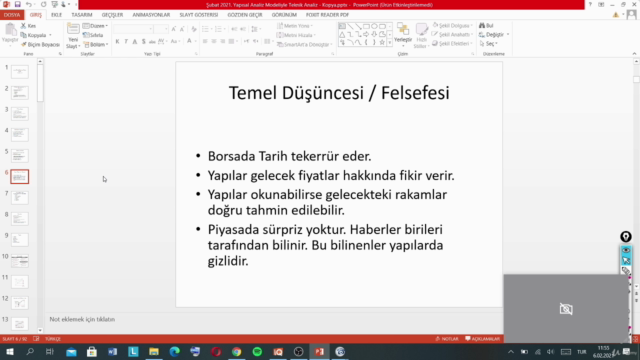The height and width of the screenshot is (360, 640).
Task: Toggle NOTLAR notes in status bar
Action: 447,339
